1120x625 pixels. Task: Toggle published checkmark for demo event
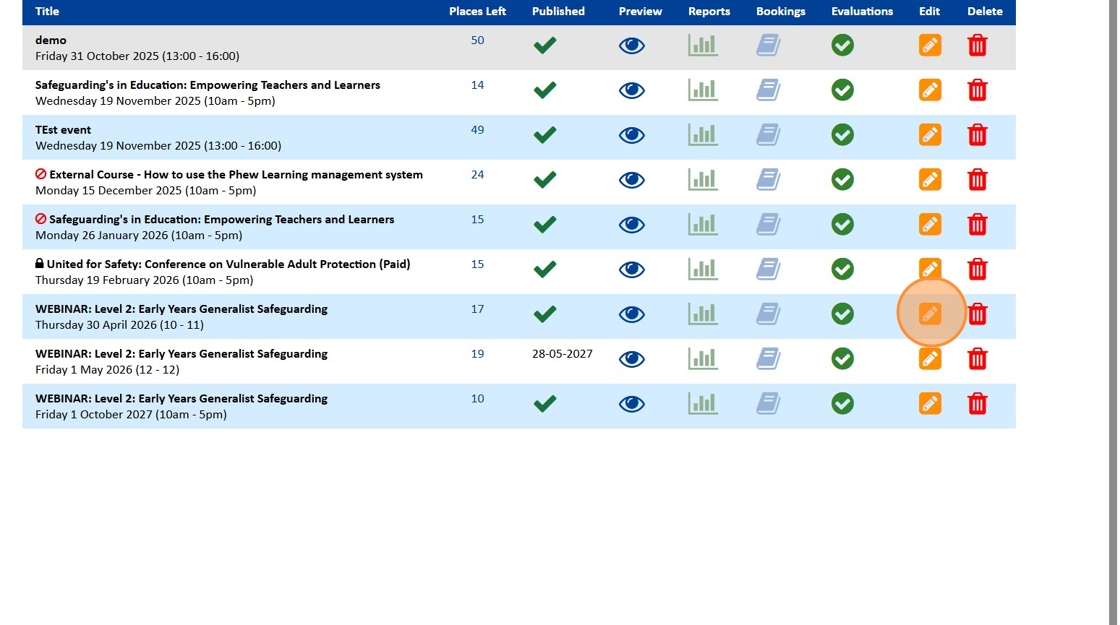545,46
